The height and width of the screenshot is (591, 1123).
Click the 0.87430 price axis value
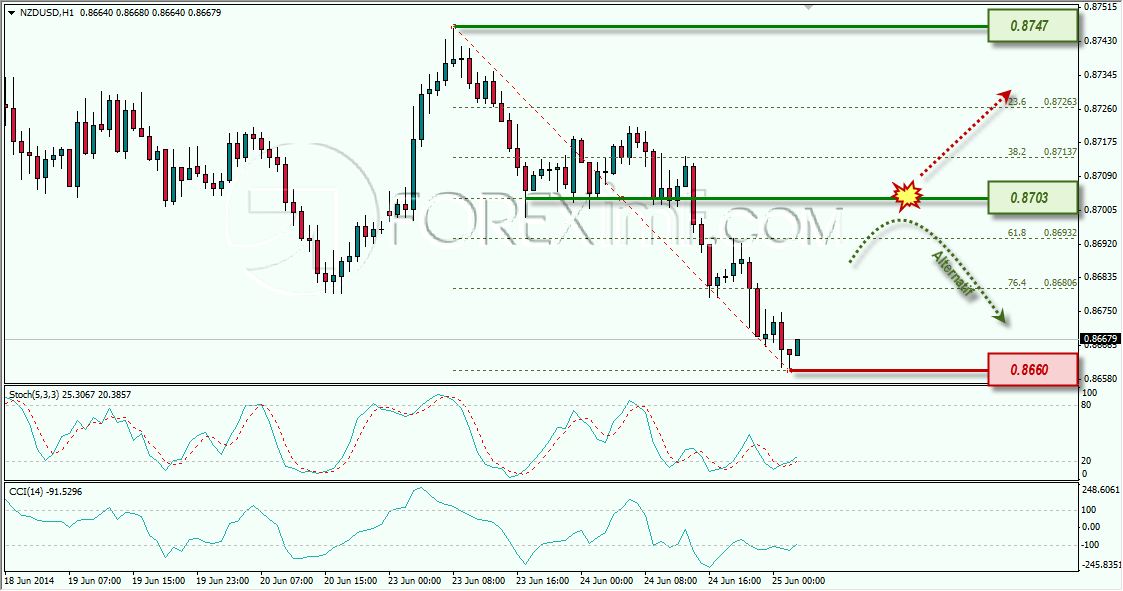pyautogui.click(x=1102, y=41)
